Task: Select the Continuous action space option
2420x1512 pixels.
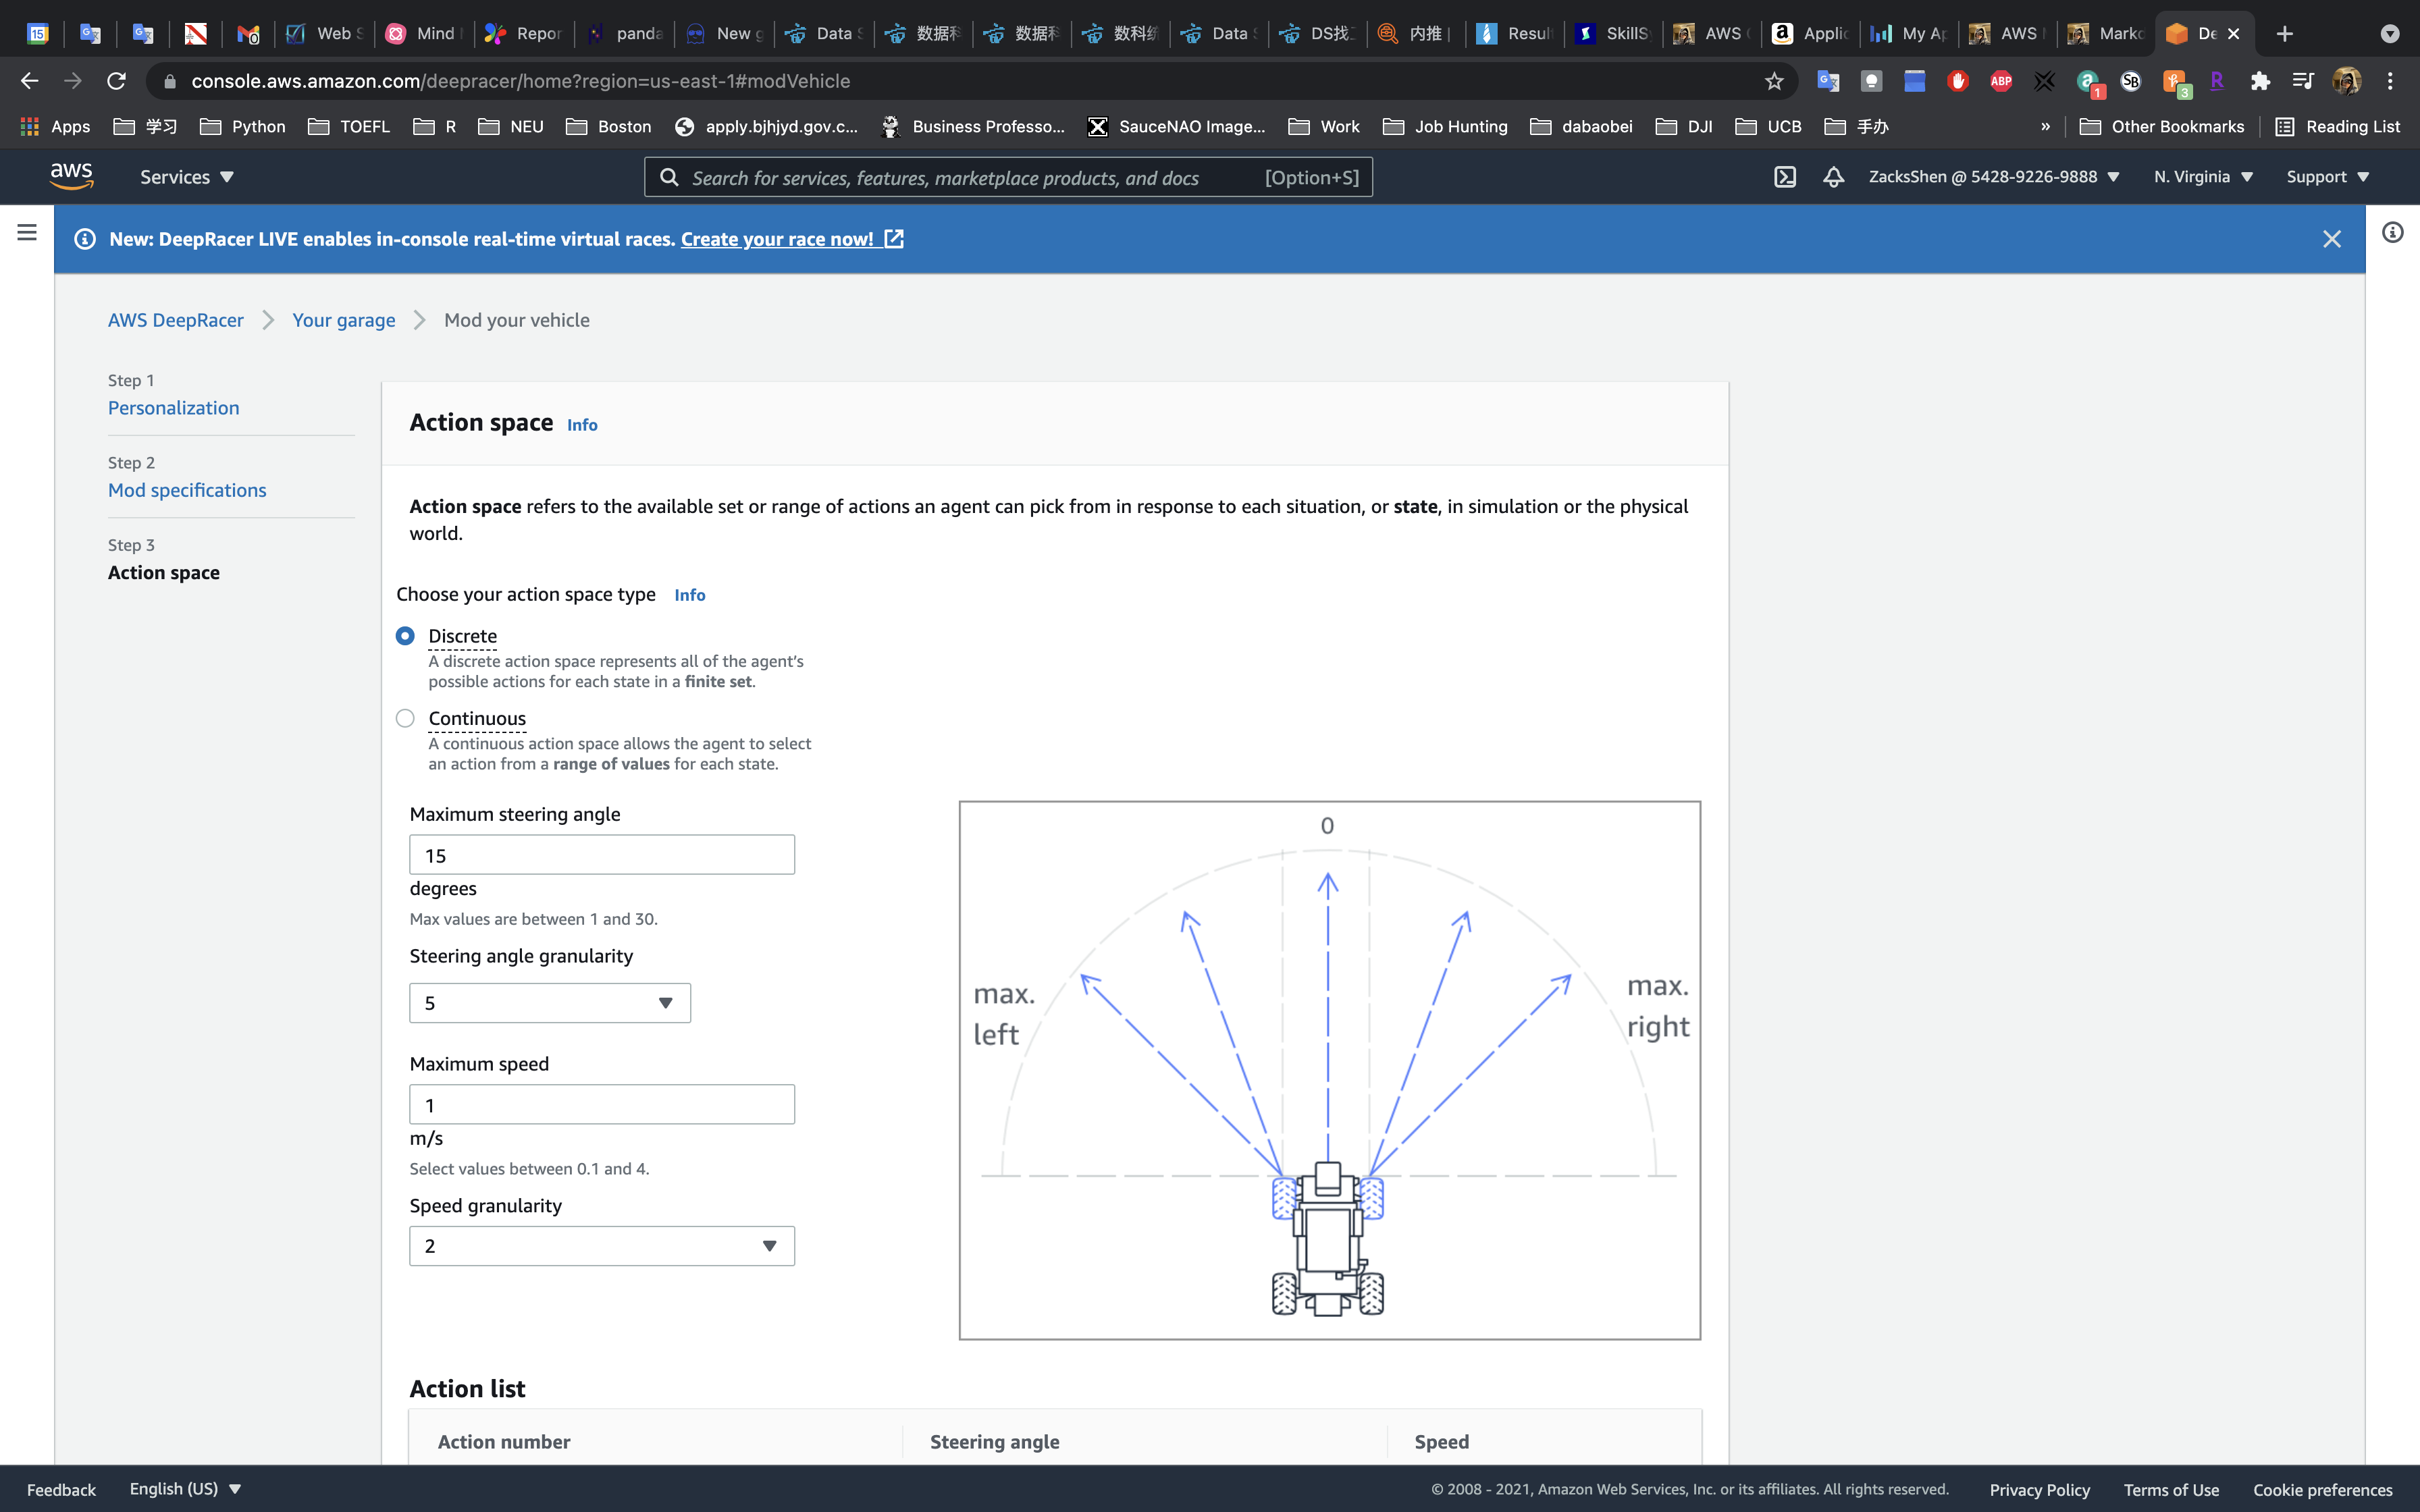Action: point(405,718)
